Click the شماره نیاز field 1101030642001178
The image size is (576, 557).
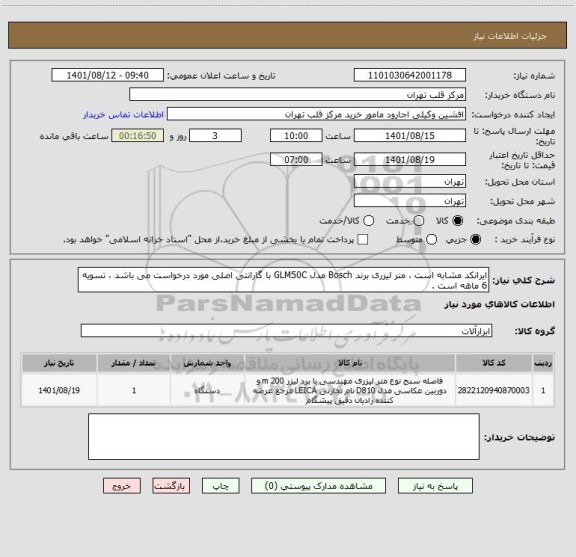click(x=410, y=75)
